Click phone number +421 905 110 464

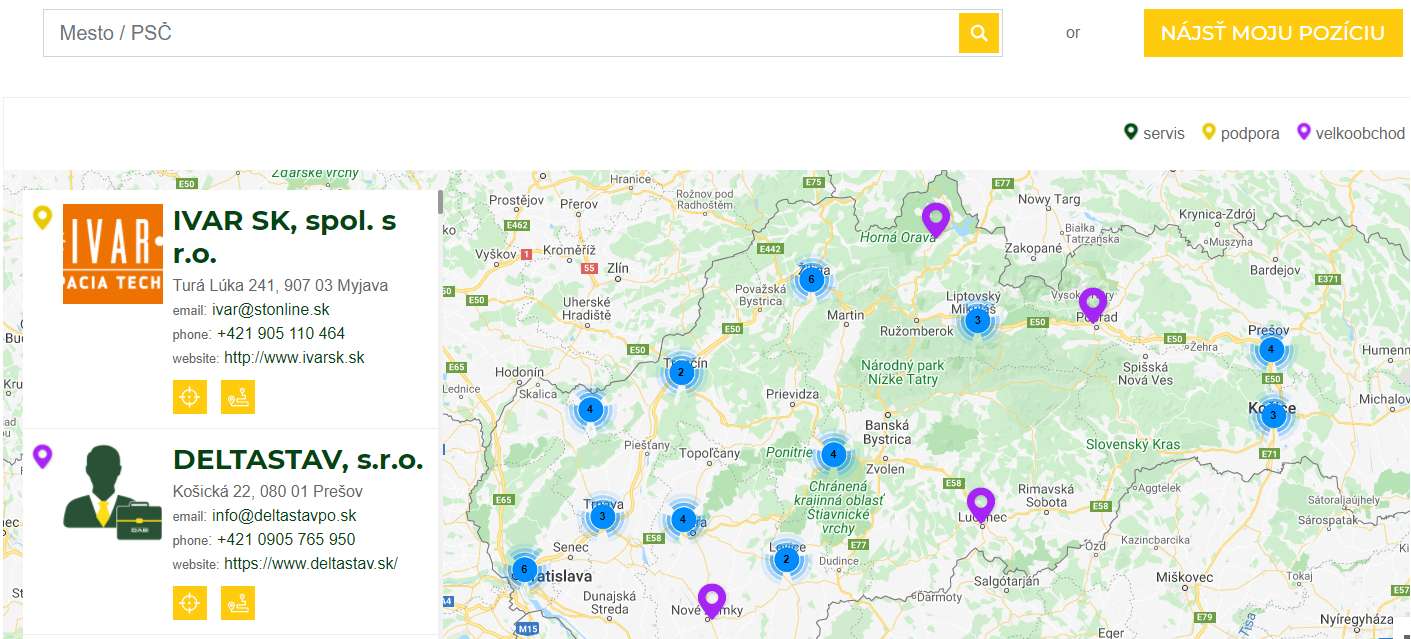[281, 334]
